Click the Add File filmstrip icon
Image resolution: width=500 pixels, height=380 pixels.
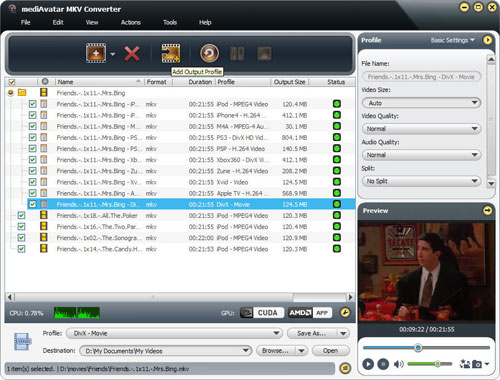96,53
